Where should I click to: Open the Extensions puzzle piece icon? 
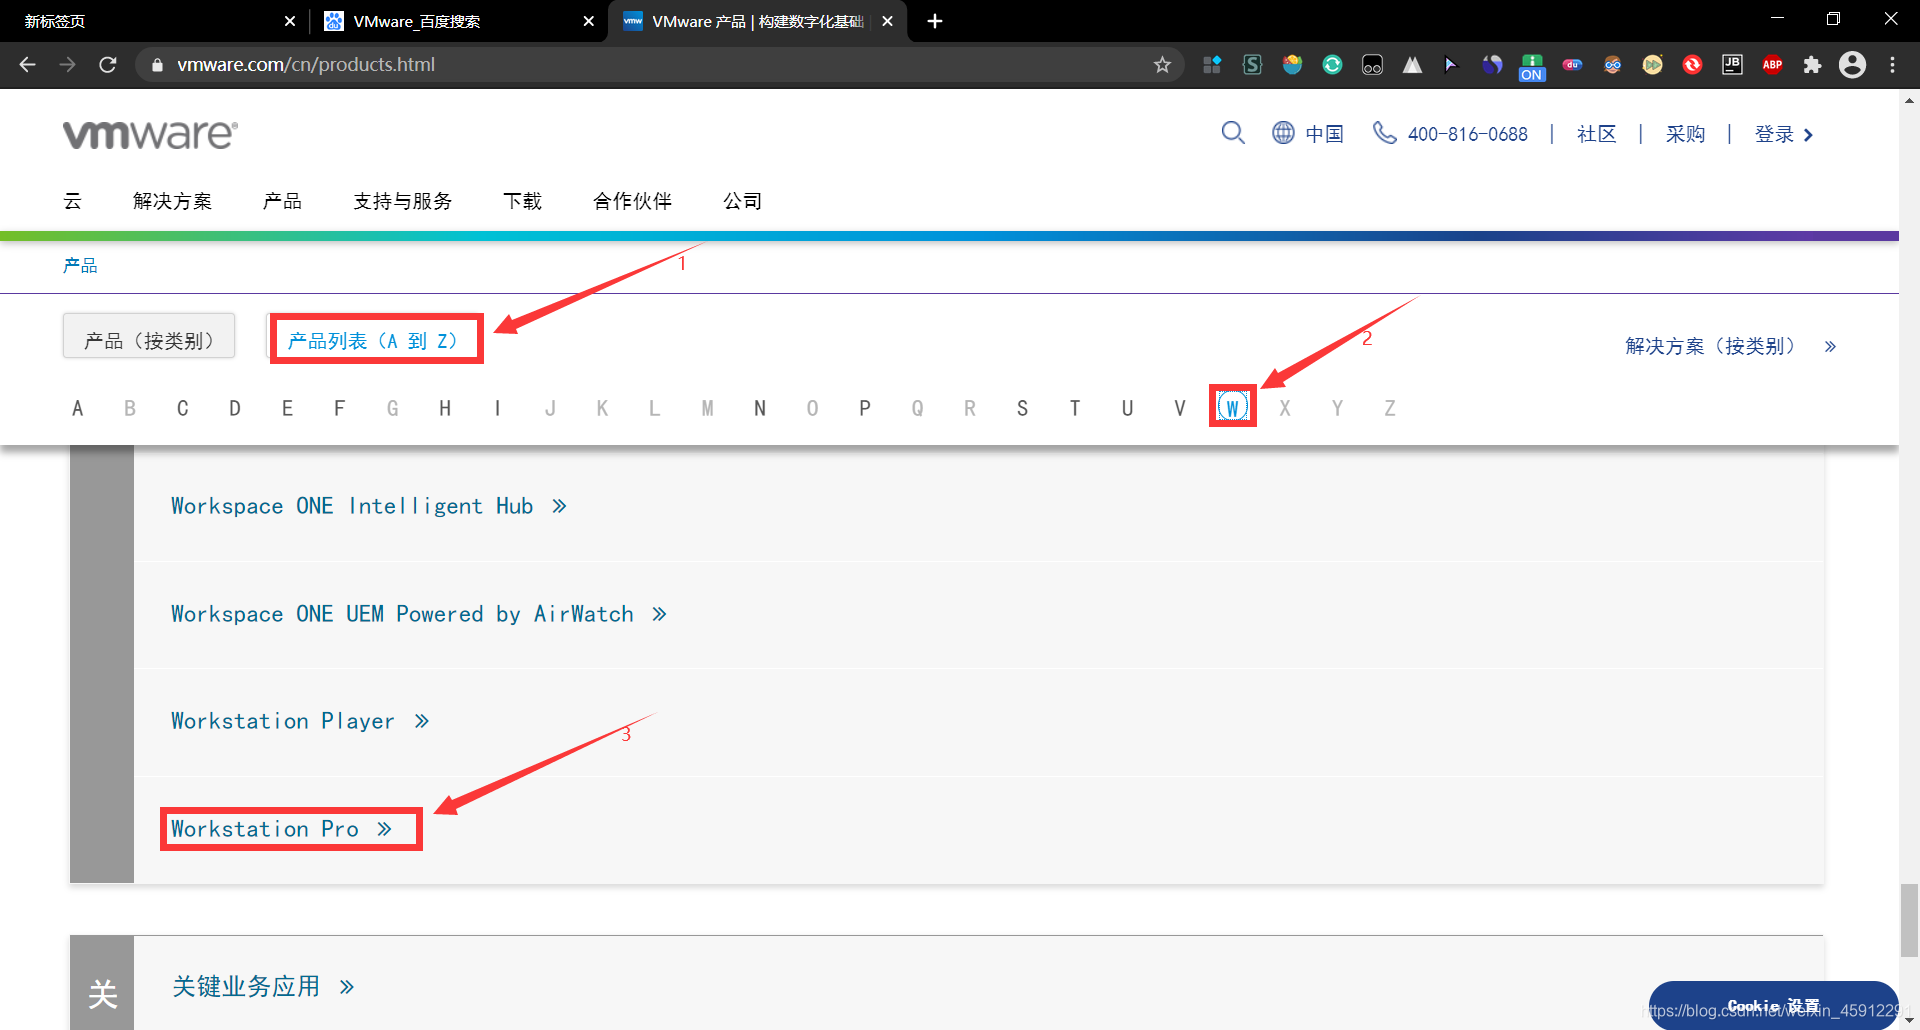1812,65
